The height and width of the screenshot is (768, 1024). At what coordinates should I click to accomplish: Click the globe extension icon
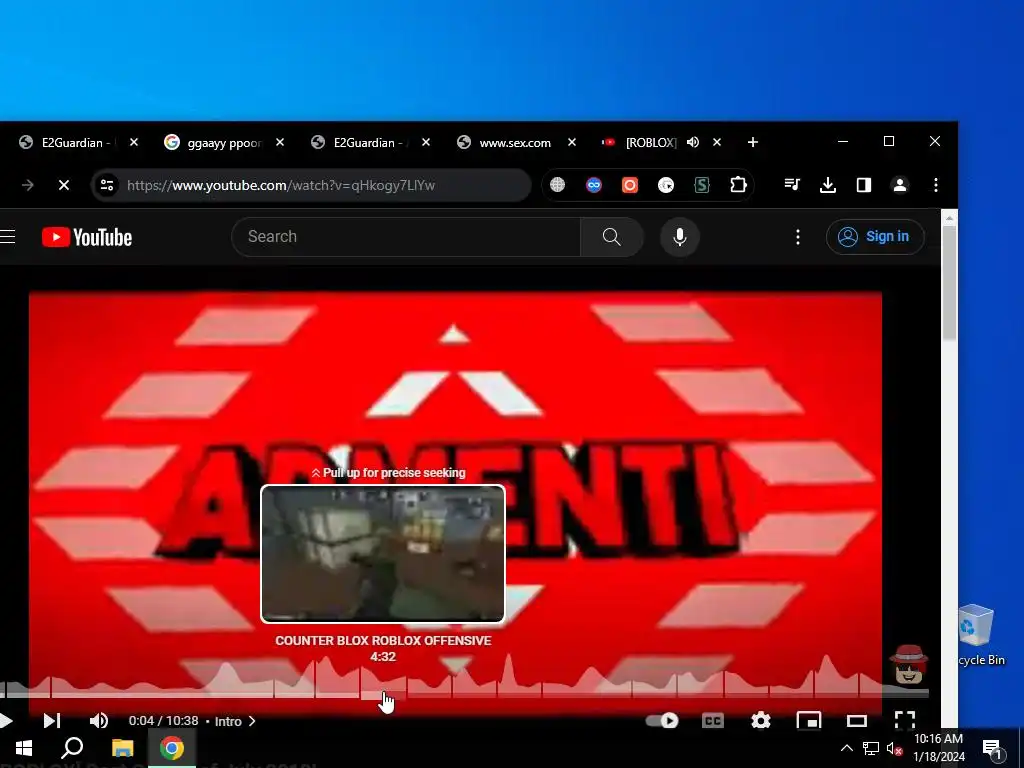click(x=557, y=185)
